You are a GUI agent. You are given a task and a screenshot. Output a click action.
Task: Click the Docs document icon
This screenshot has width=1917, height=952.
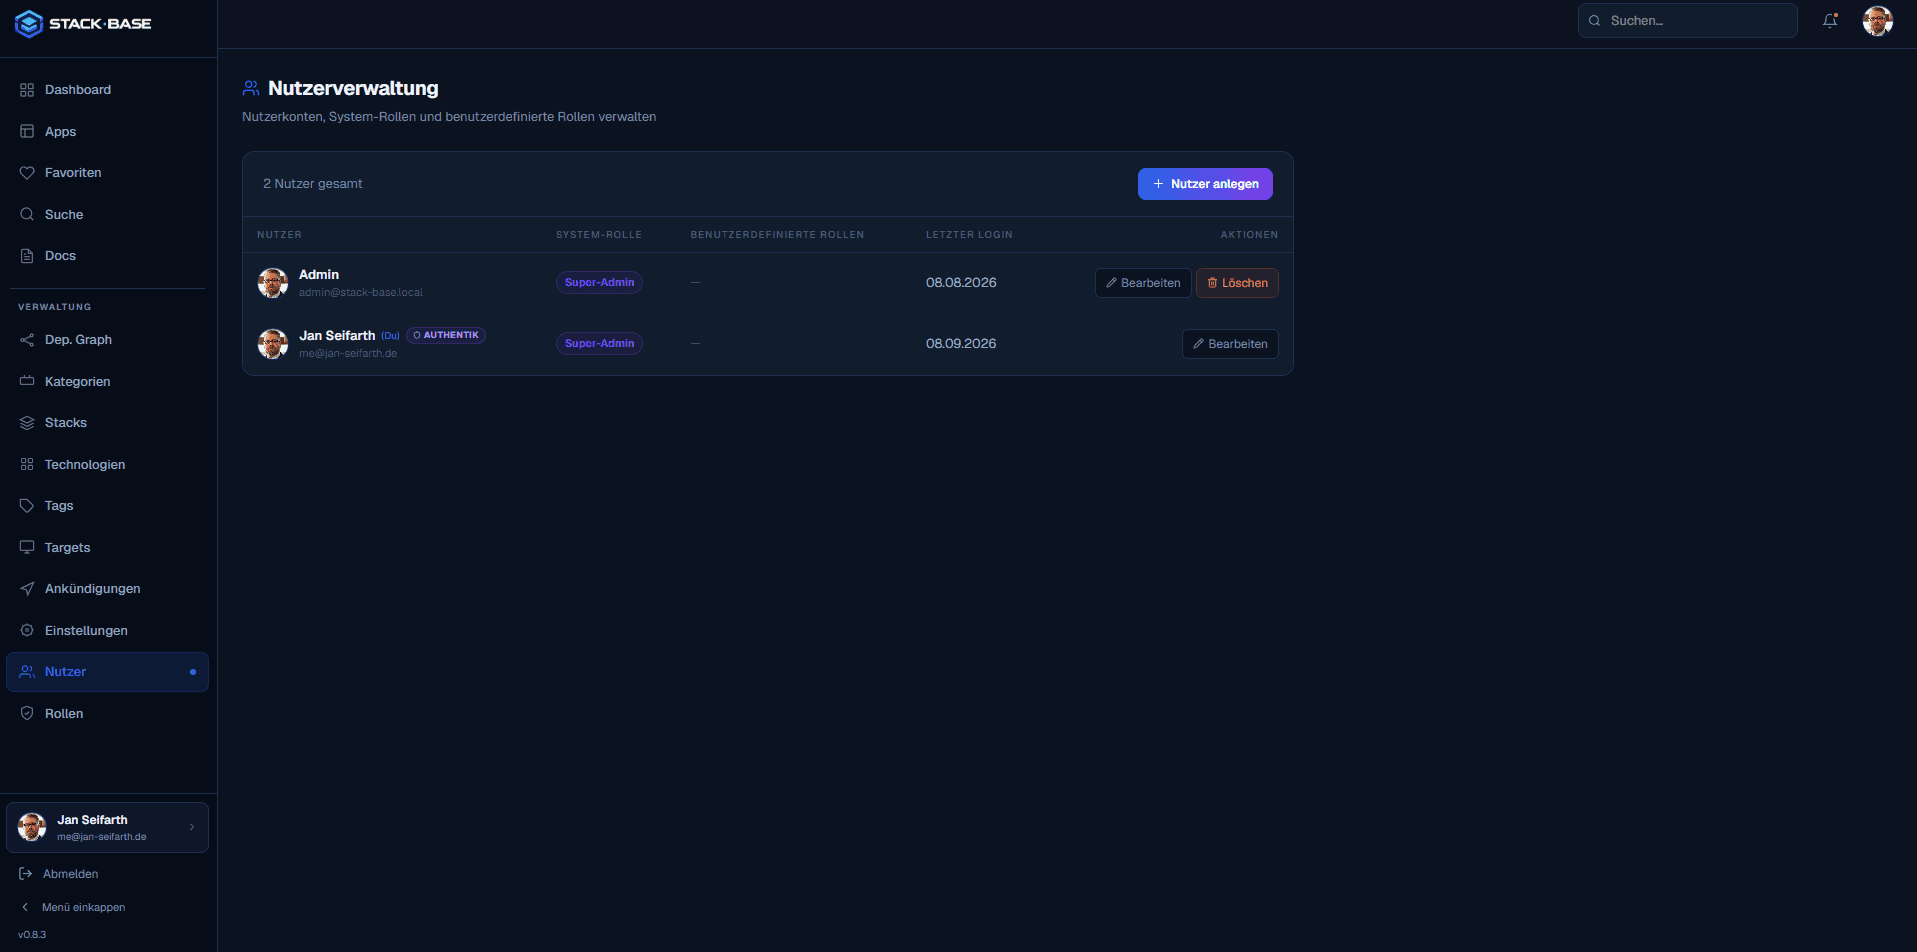[x=27, y=256]
